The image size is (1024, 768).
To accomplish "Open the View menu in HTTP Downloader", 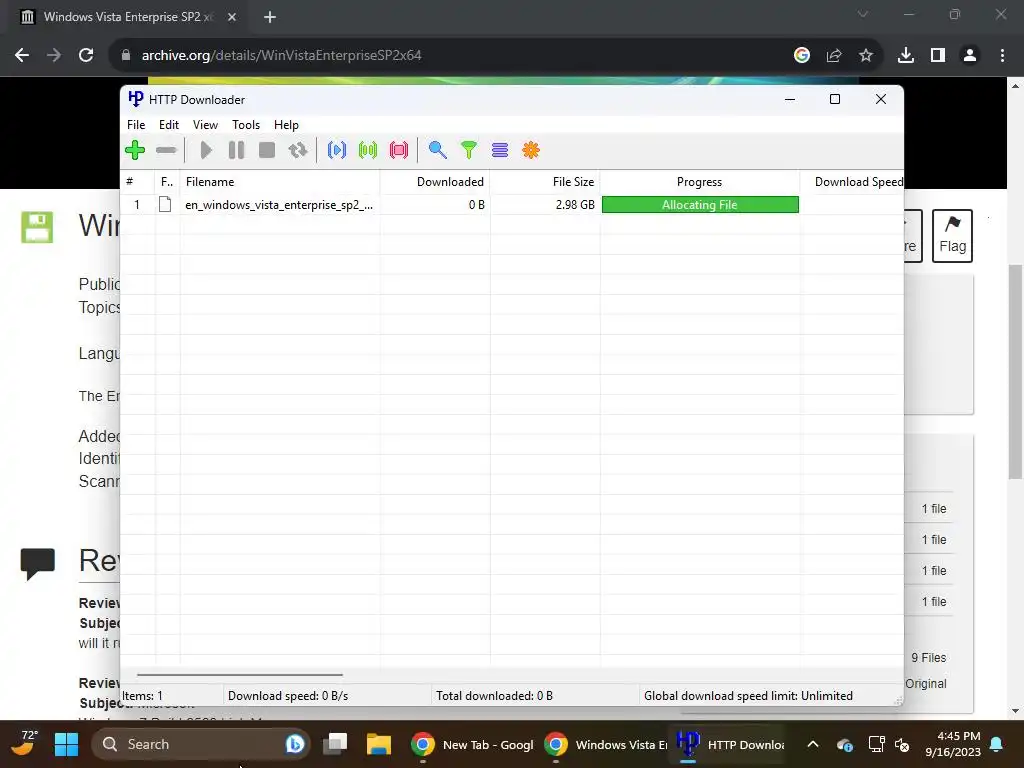I will point(205,125).
